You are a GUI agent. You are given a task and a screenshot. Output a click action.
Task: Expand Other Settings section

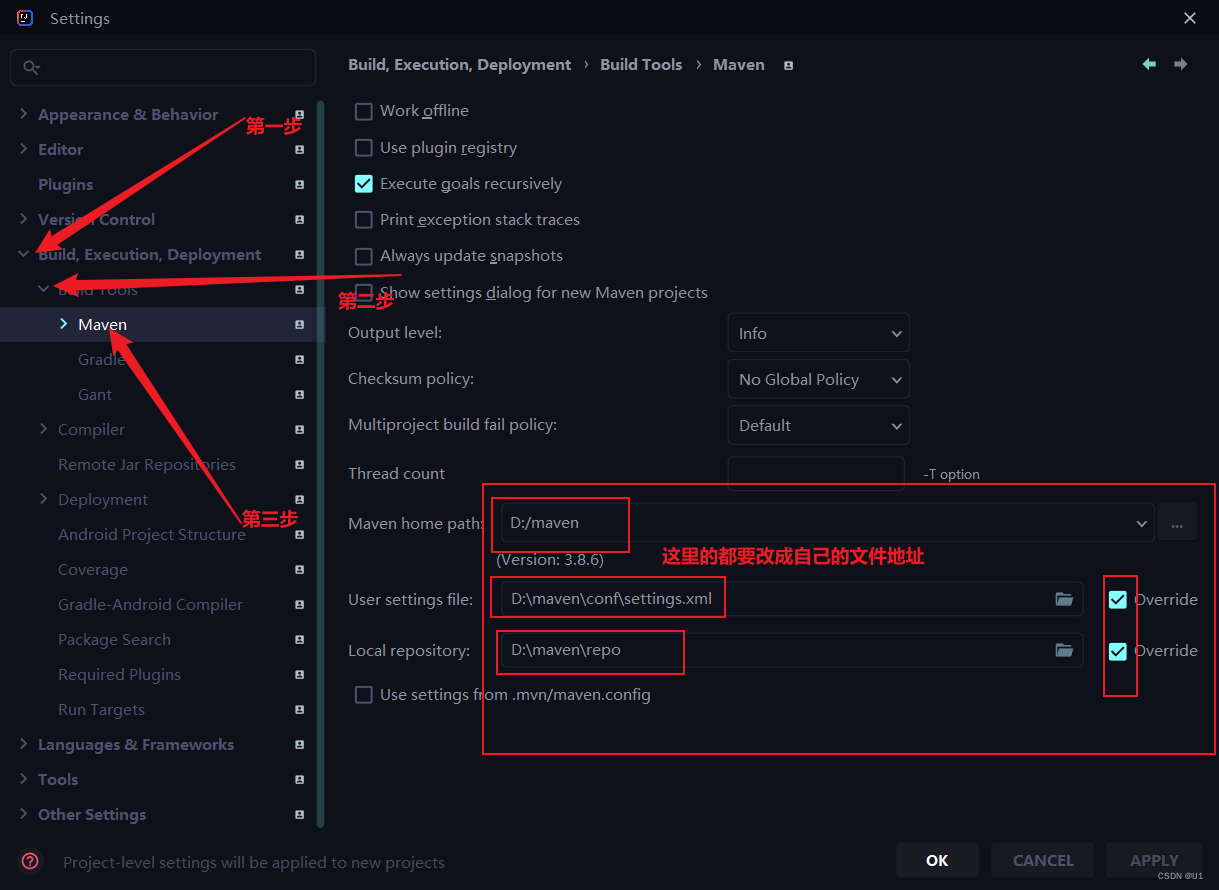24,814
